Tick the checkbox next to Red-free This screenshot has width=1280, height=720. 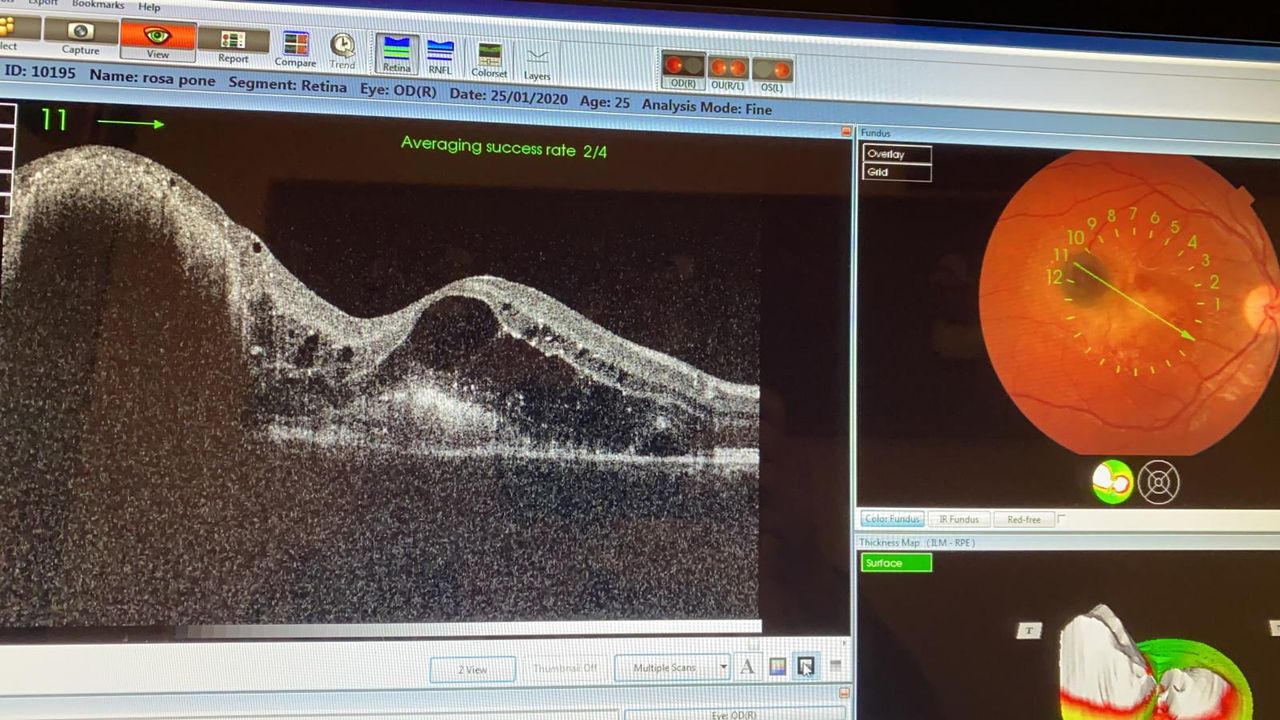click(1062, 519)
